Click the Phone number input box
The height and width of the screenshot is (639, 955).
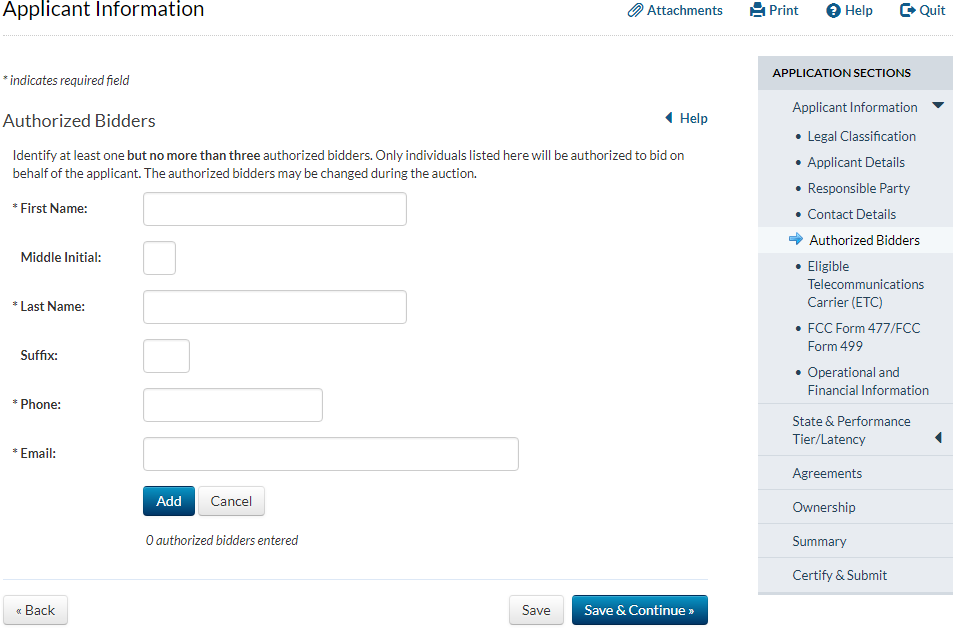point(233,405)
